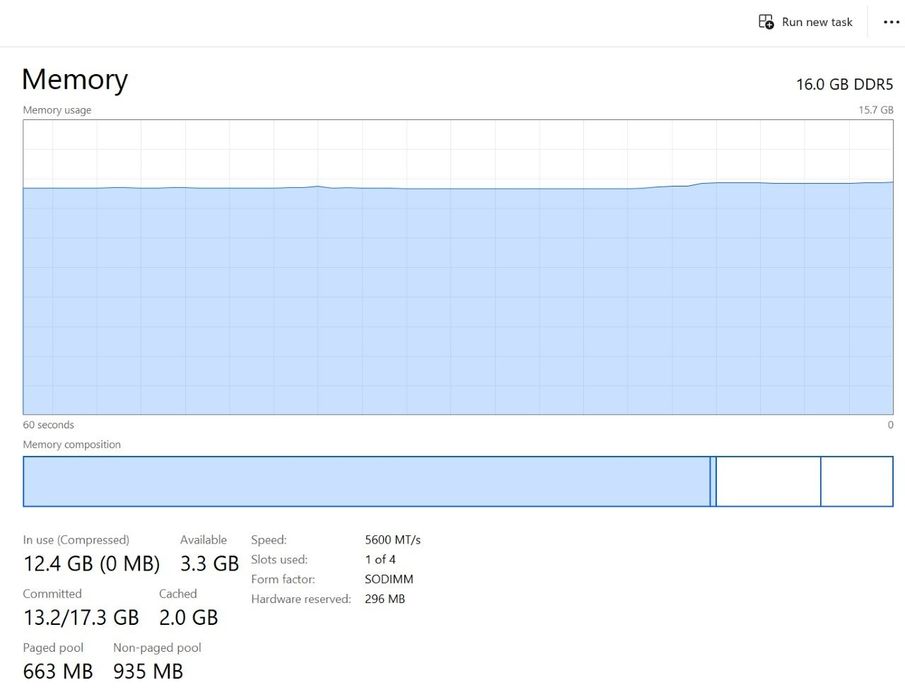Screen dimensions: 905x699
Task: Click the 663 MB paged pool value
Action: 58,671
